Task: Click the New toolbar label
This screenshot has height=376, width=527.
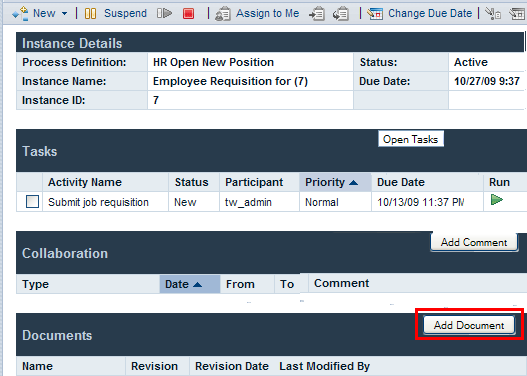Action: coord(44,13)
